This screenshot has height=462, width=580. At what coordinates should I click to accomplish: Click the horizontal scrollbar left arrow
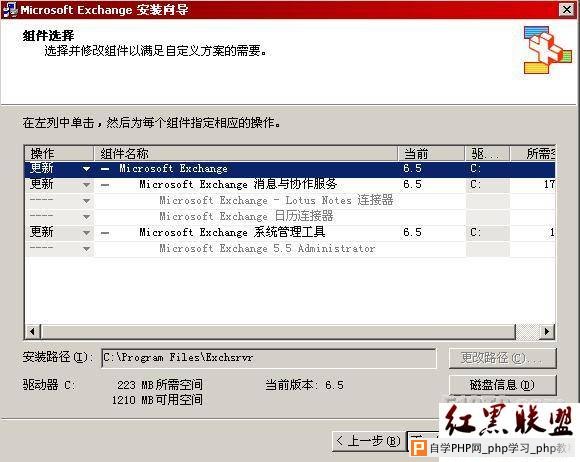pyautogui.click(x=33, y=331)
